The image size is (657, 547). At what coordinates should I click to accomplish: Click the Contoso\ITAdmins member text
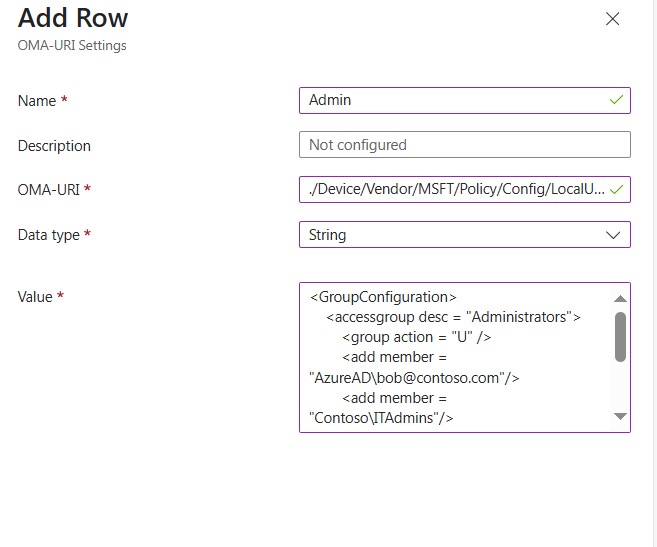click(381, 418)
